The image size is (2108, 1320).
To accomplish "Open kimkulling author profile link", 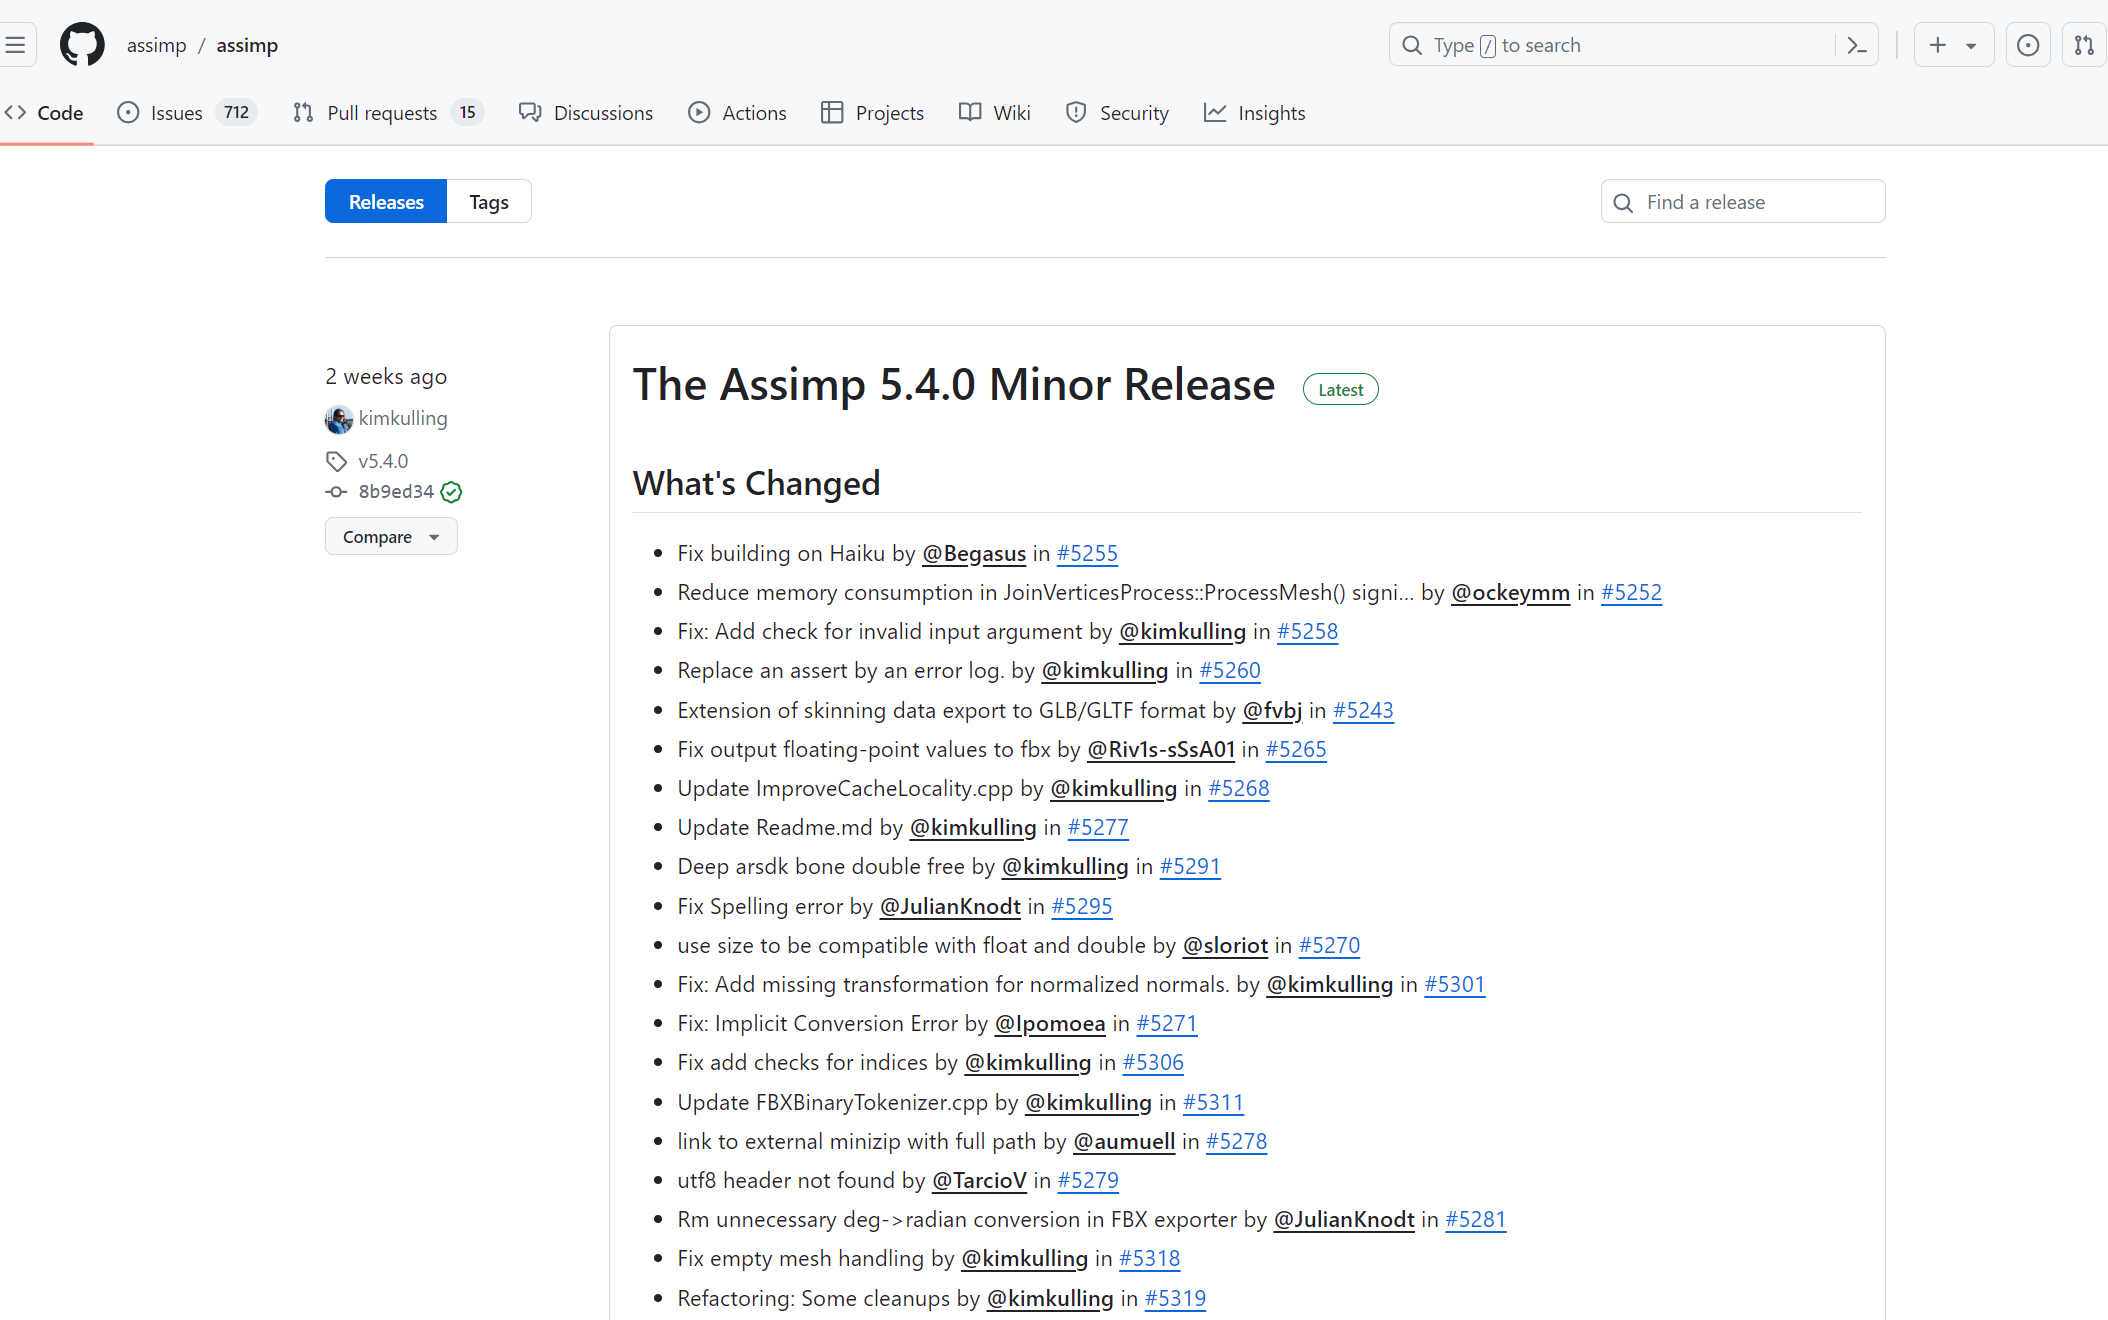I will [x=403, y=418].
